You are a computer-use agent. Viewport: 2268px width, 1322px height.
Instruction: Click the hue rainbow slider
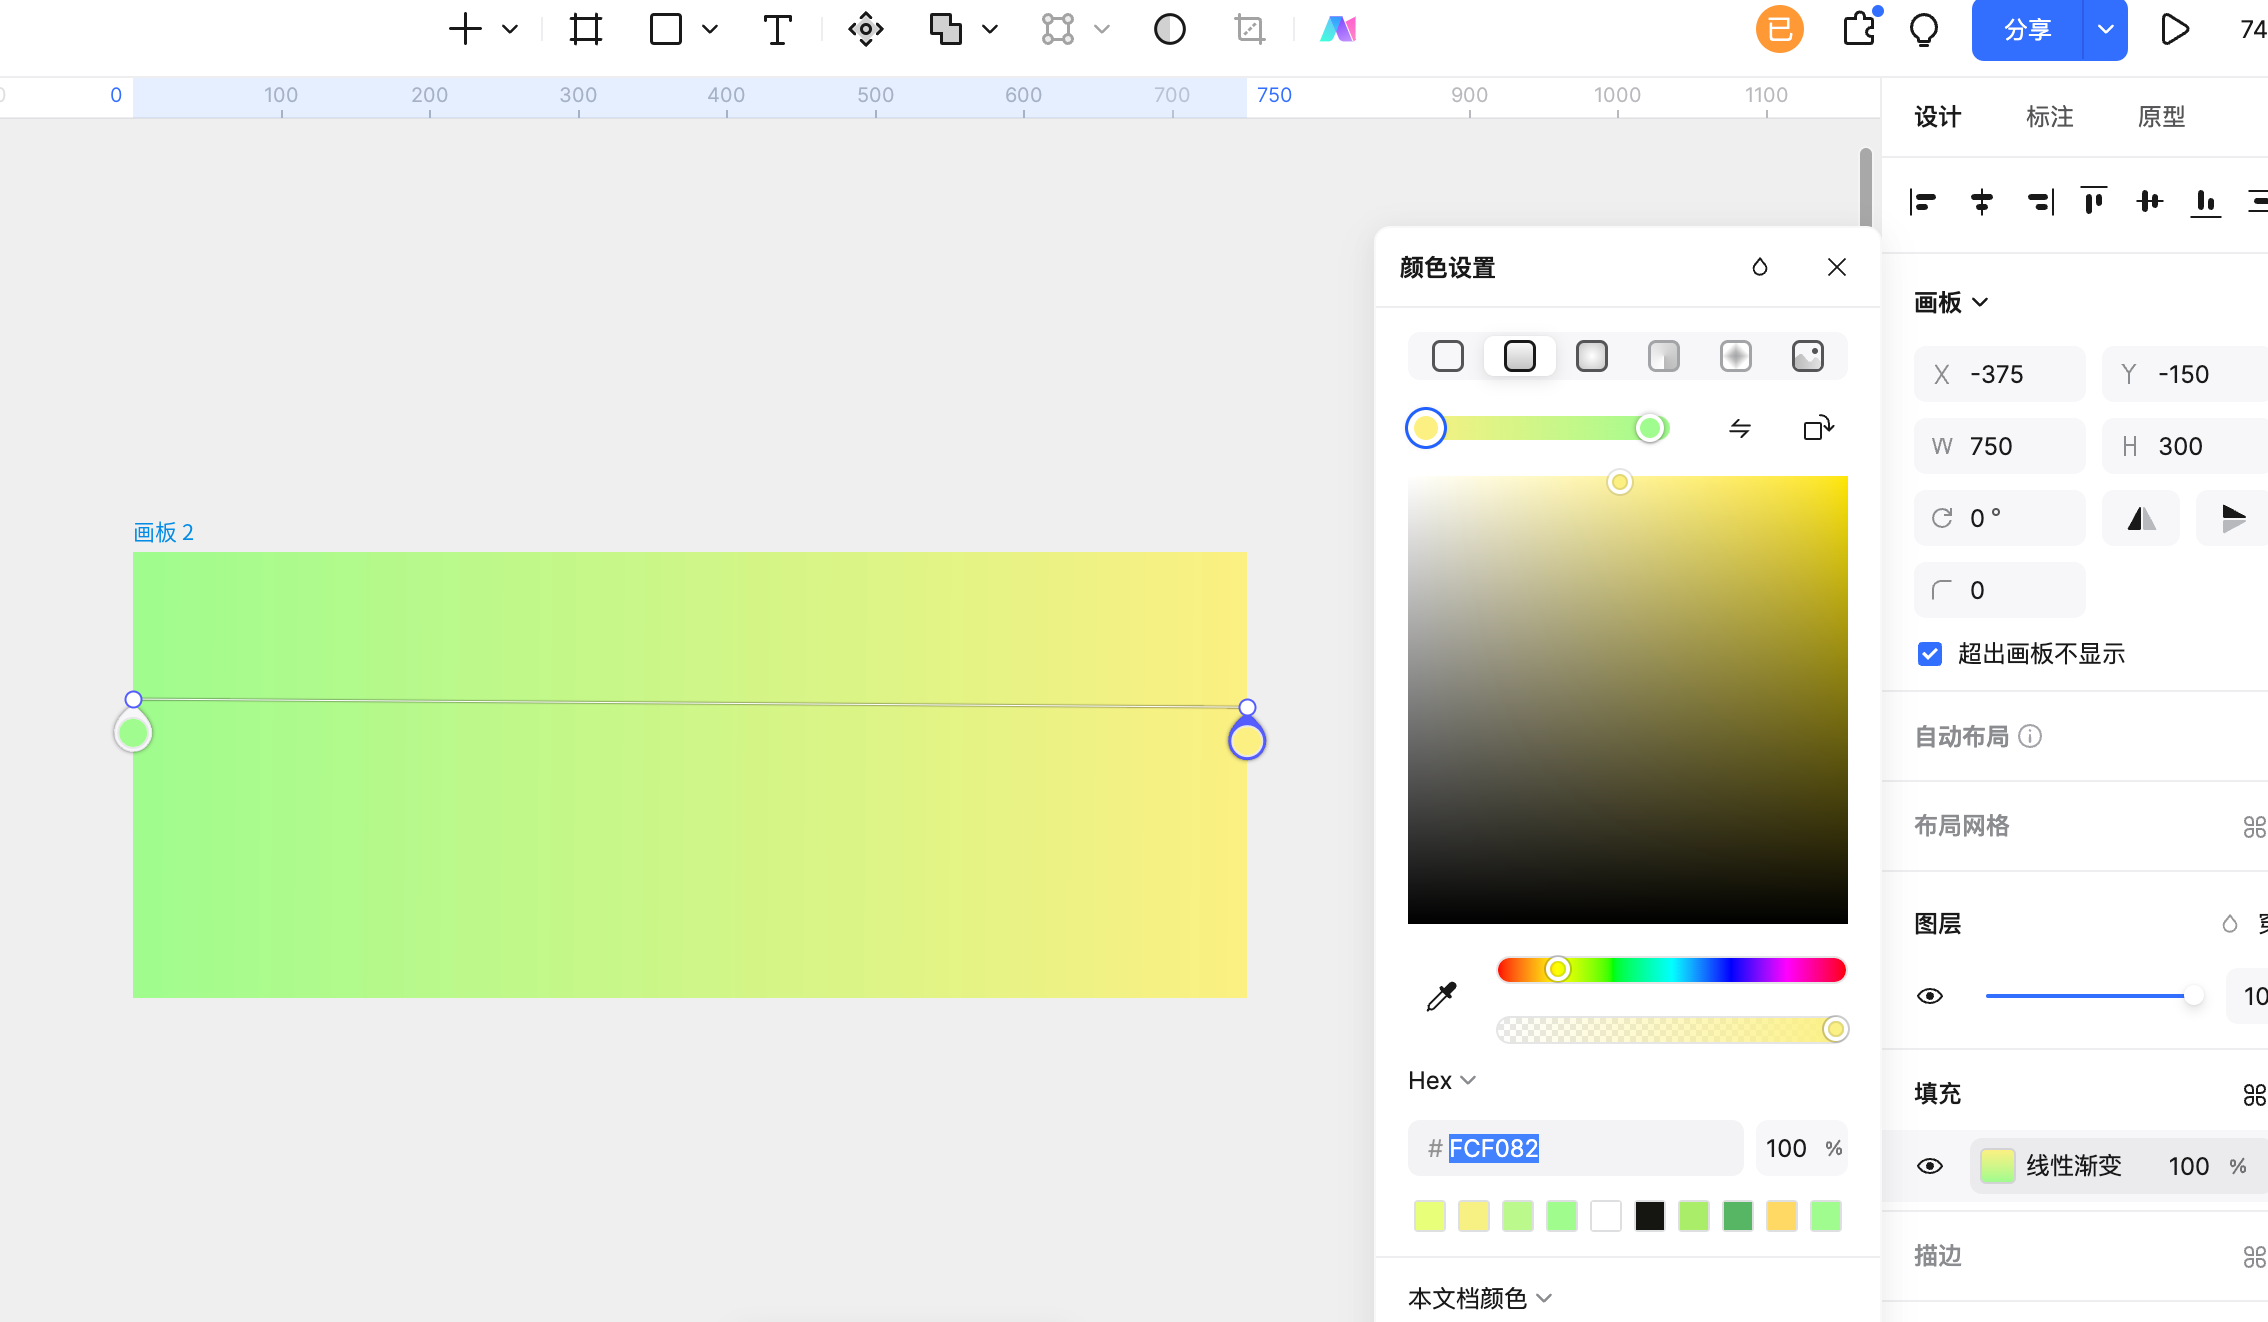pos(1671,969)
